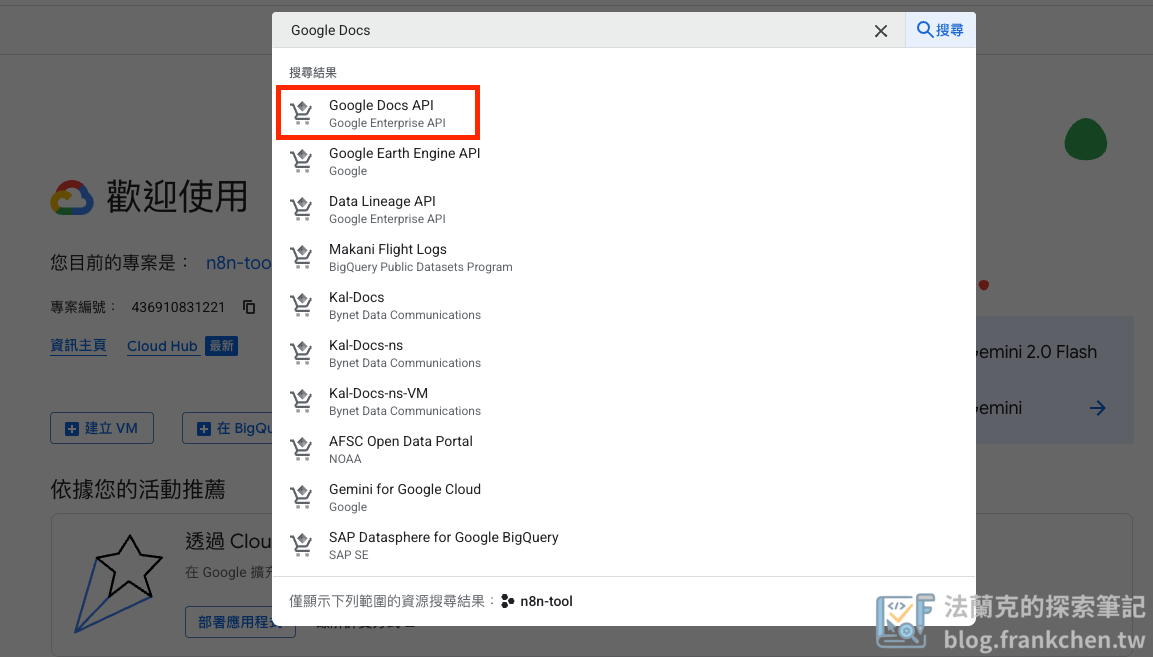Viewport: 1153px width, 657px height.
Task: Choose the Makani Flight Logs result
Action: (624, 258)
